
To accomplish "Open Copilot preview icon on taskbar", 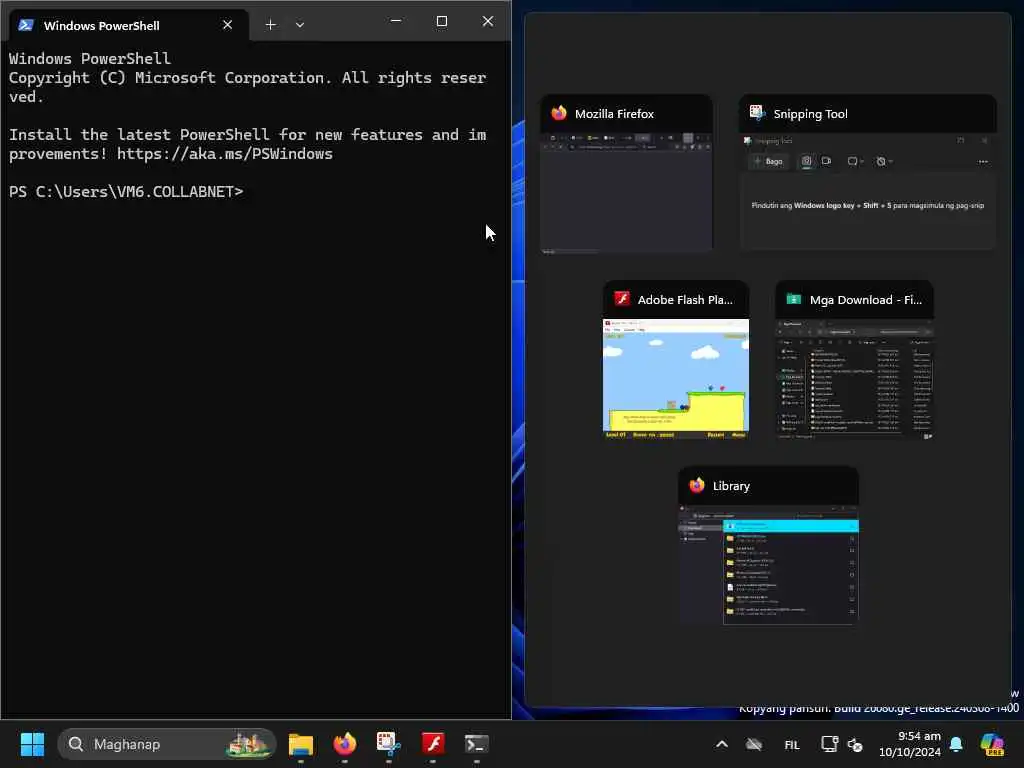I will [x=992, y=744].
